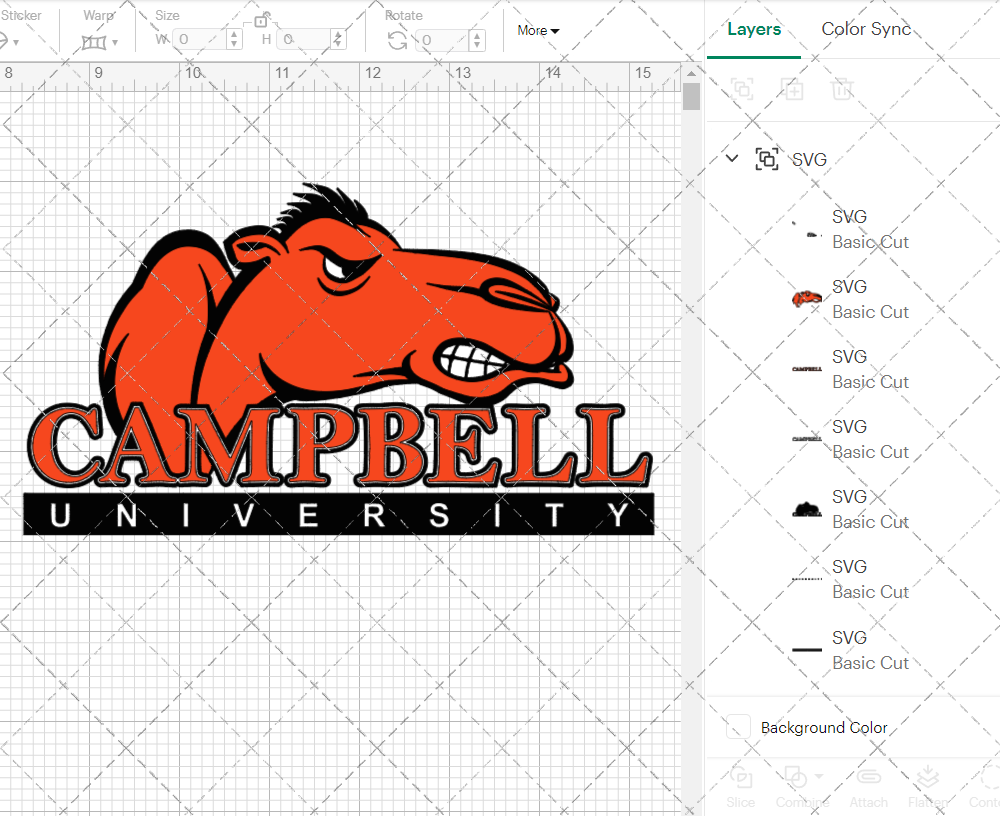
Task: Switch to the Color Sync tab
Action: (x=866, y=29)
